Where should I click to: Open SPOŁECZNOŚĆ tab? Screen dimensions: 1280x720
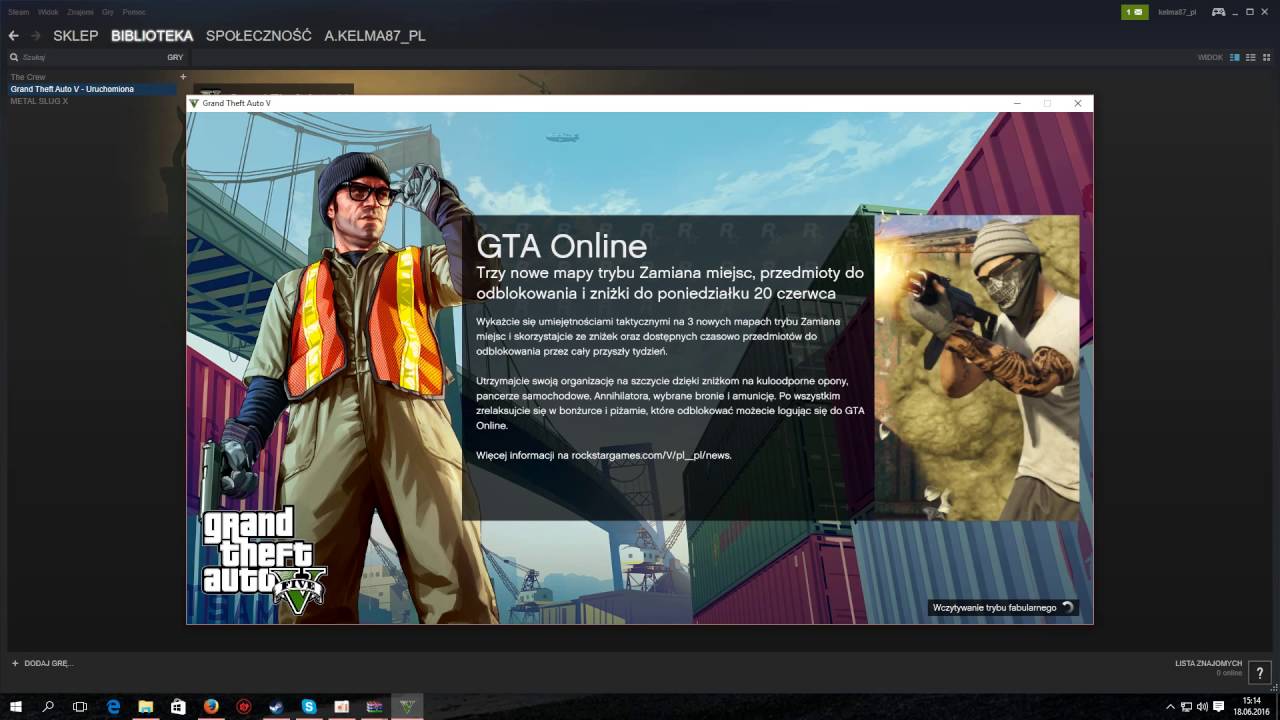259,36
